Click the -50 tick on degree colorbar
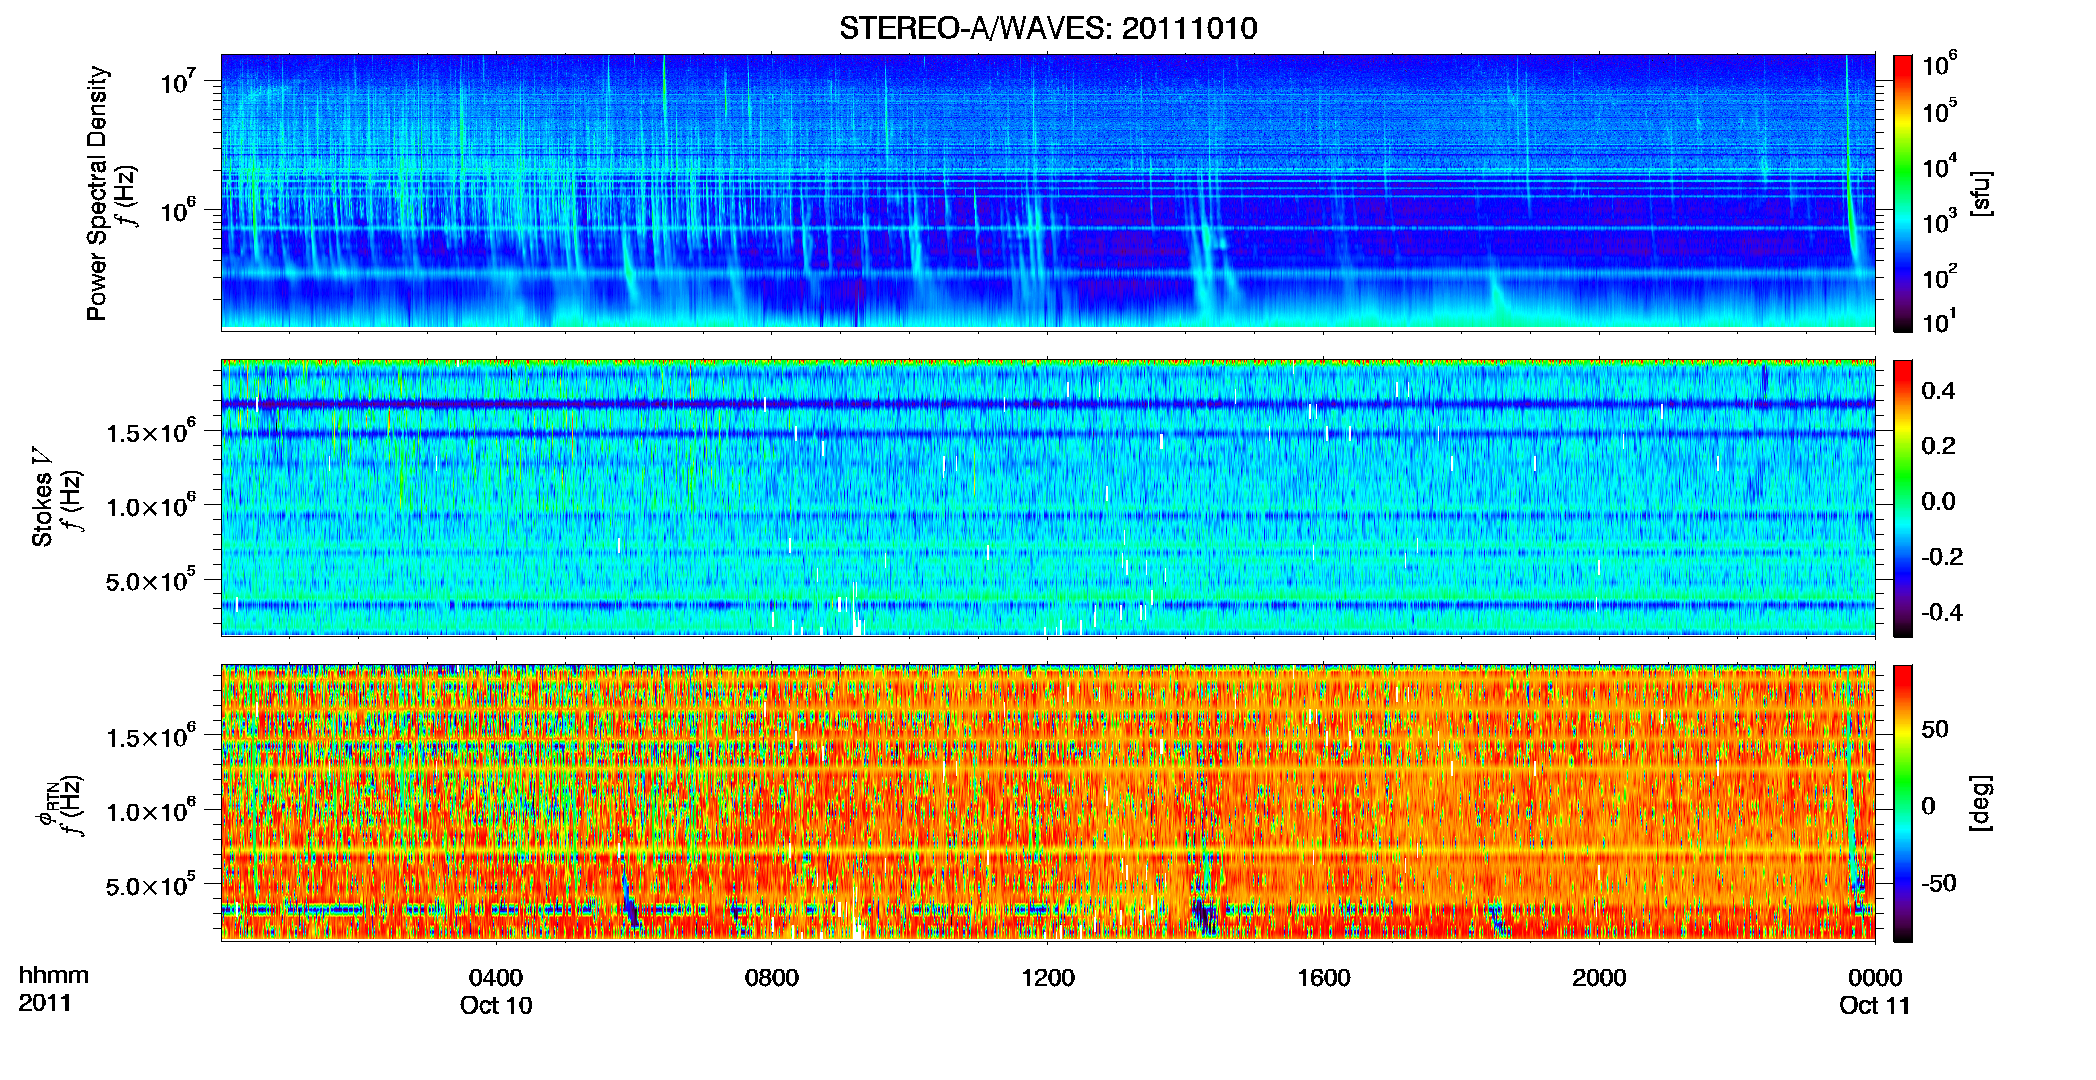Screen dimensions: 2096x1080 point(1939,884)
